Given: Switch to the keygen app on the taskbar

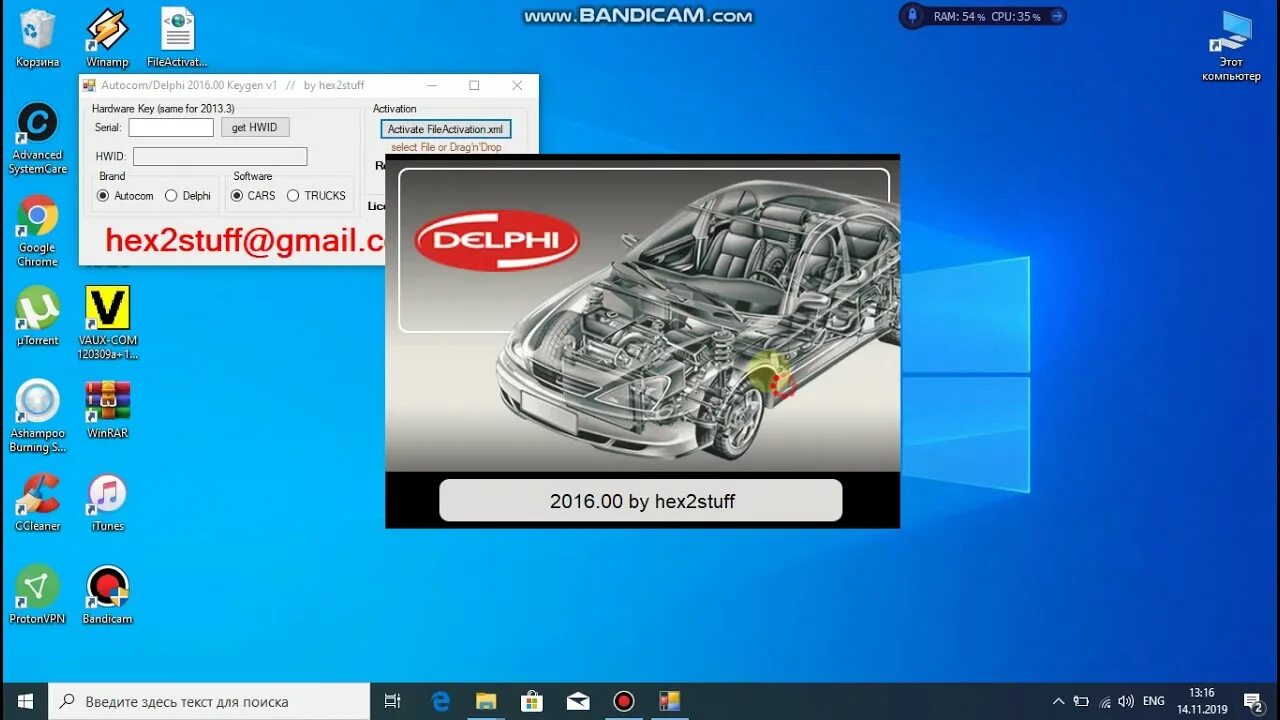Looking at the screenshot, I should pyautogui.click(x=670, y=701).
